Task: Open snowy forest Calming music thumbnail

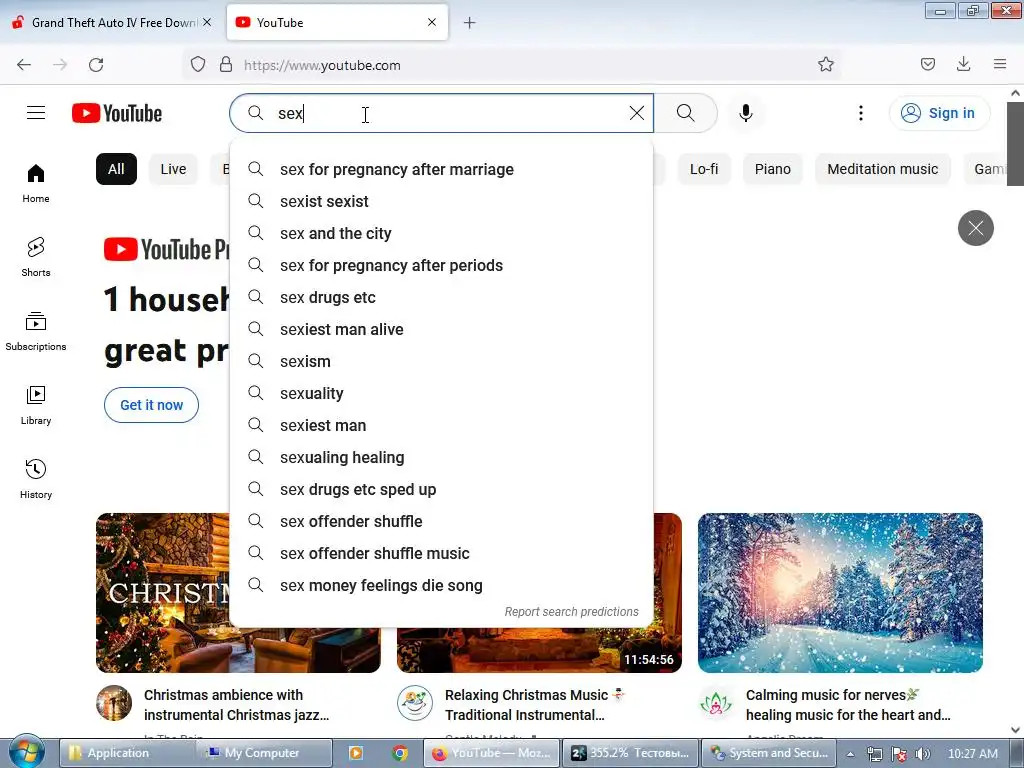Action: pyautogui.click(x=840, y=592)
